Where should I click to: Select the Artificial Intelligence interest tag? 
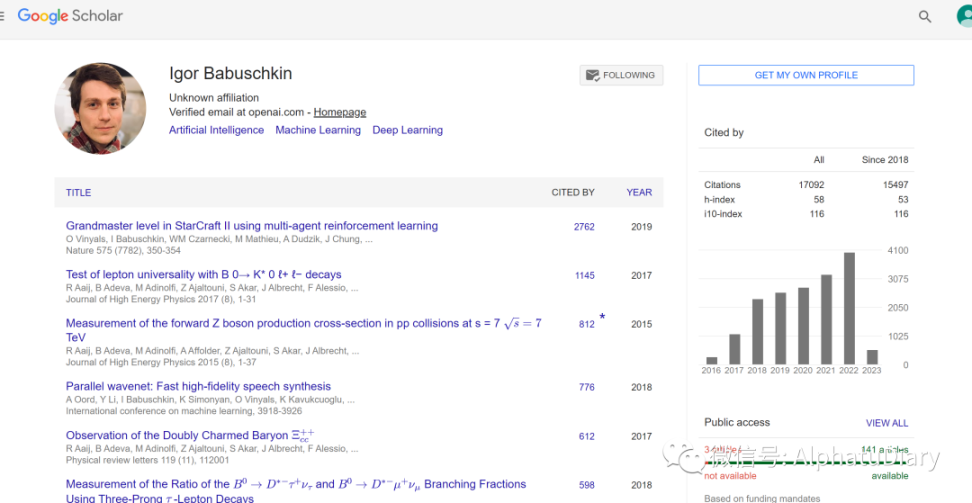point(216,130)
